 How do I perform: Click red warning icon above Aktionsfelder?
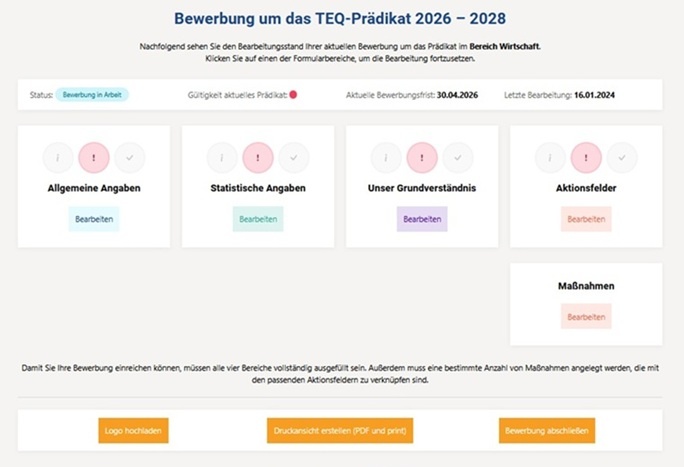point(586,157)
